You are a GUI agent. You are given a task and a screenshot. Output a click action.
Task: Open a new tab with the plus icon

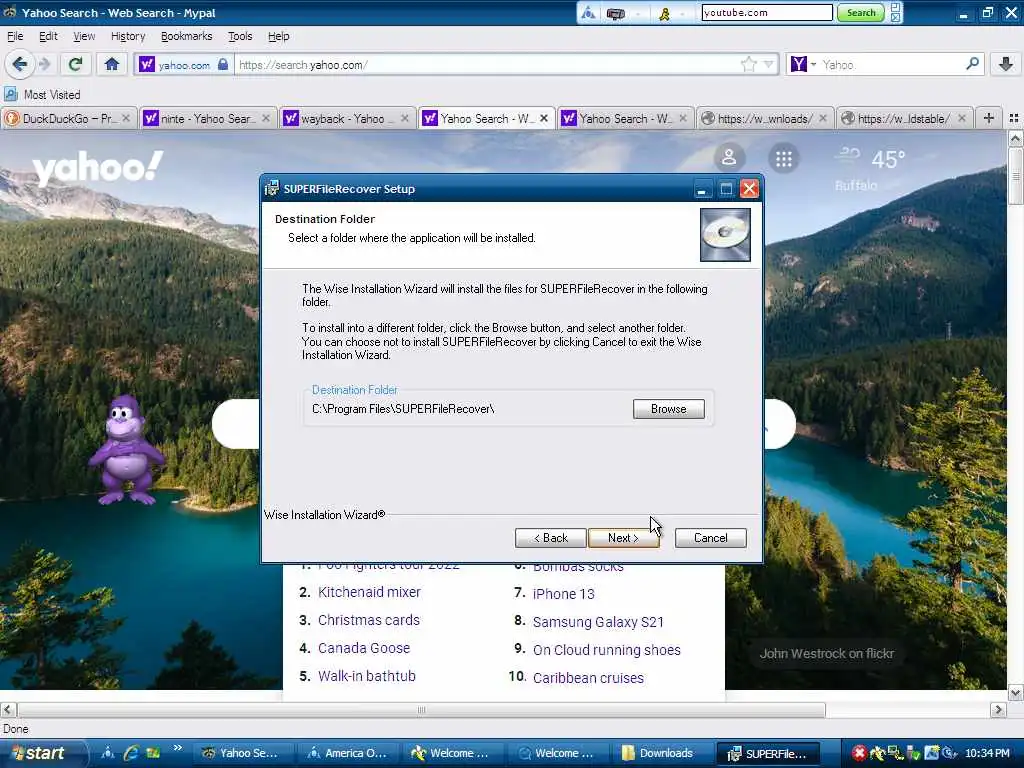989,118
